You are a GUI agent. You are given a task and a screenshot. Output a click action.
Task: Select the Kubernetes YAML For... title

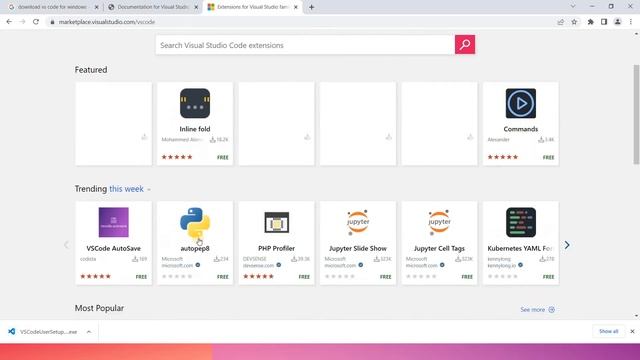(520, 248)
